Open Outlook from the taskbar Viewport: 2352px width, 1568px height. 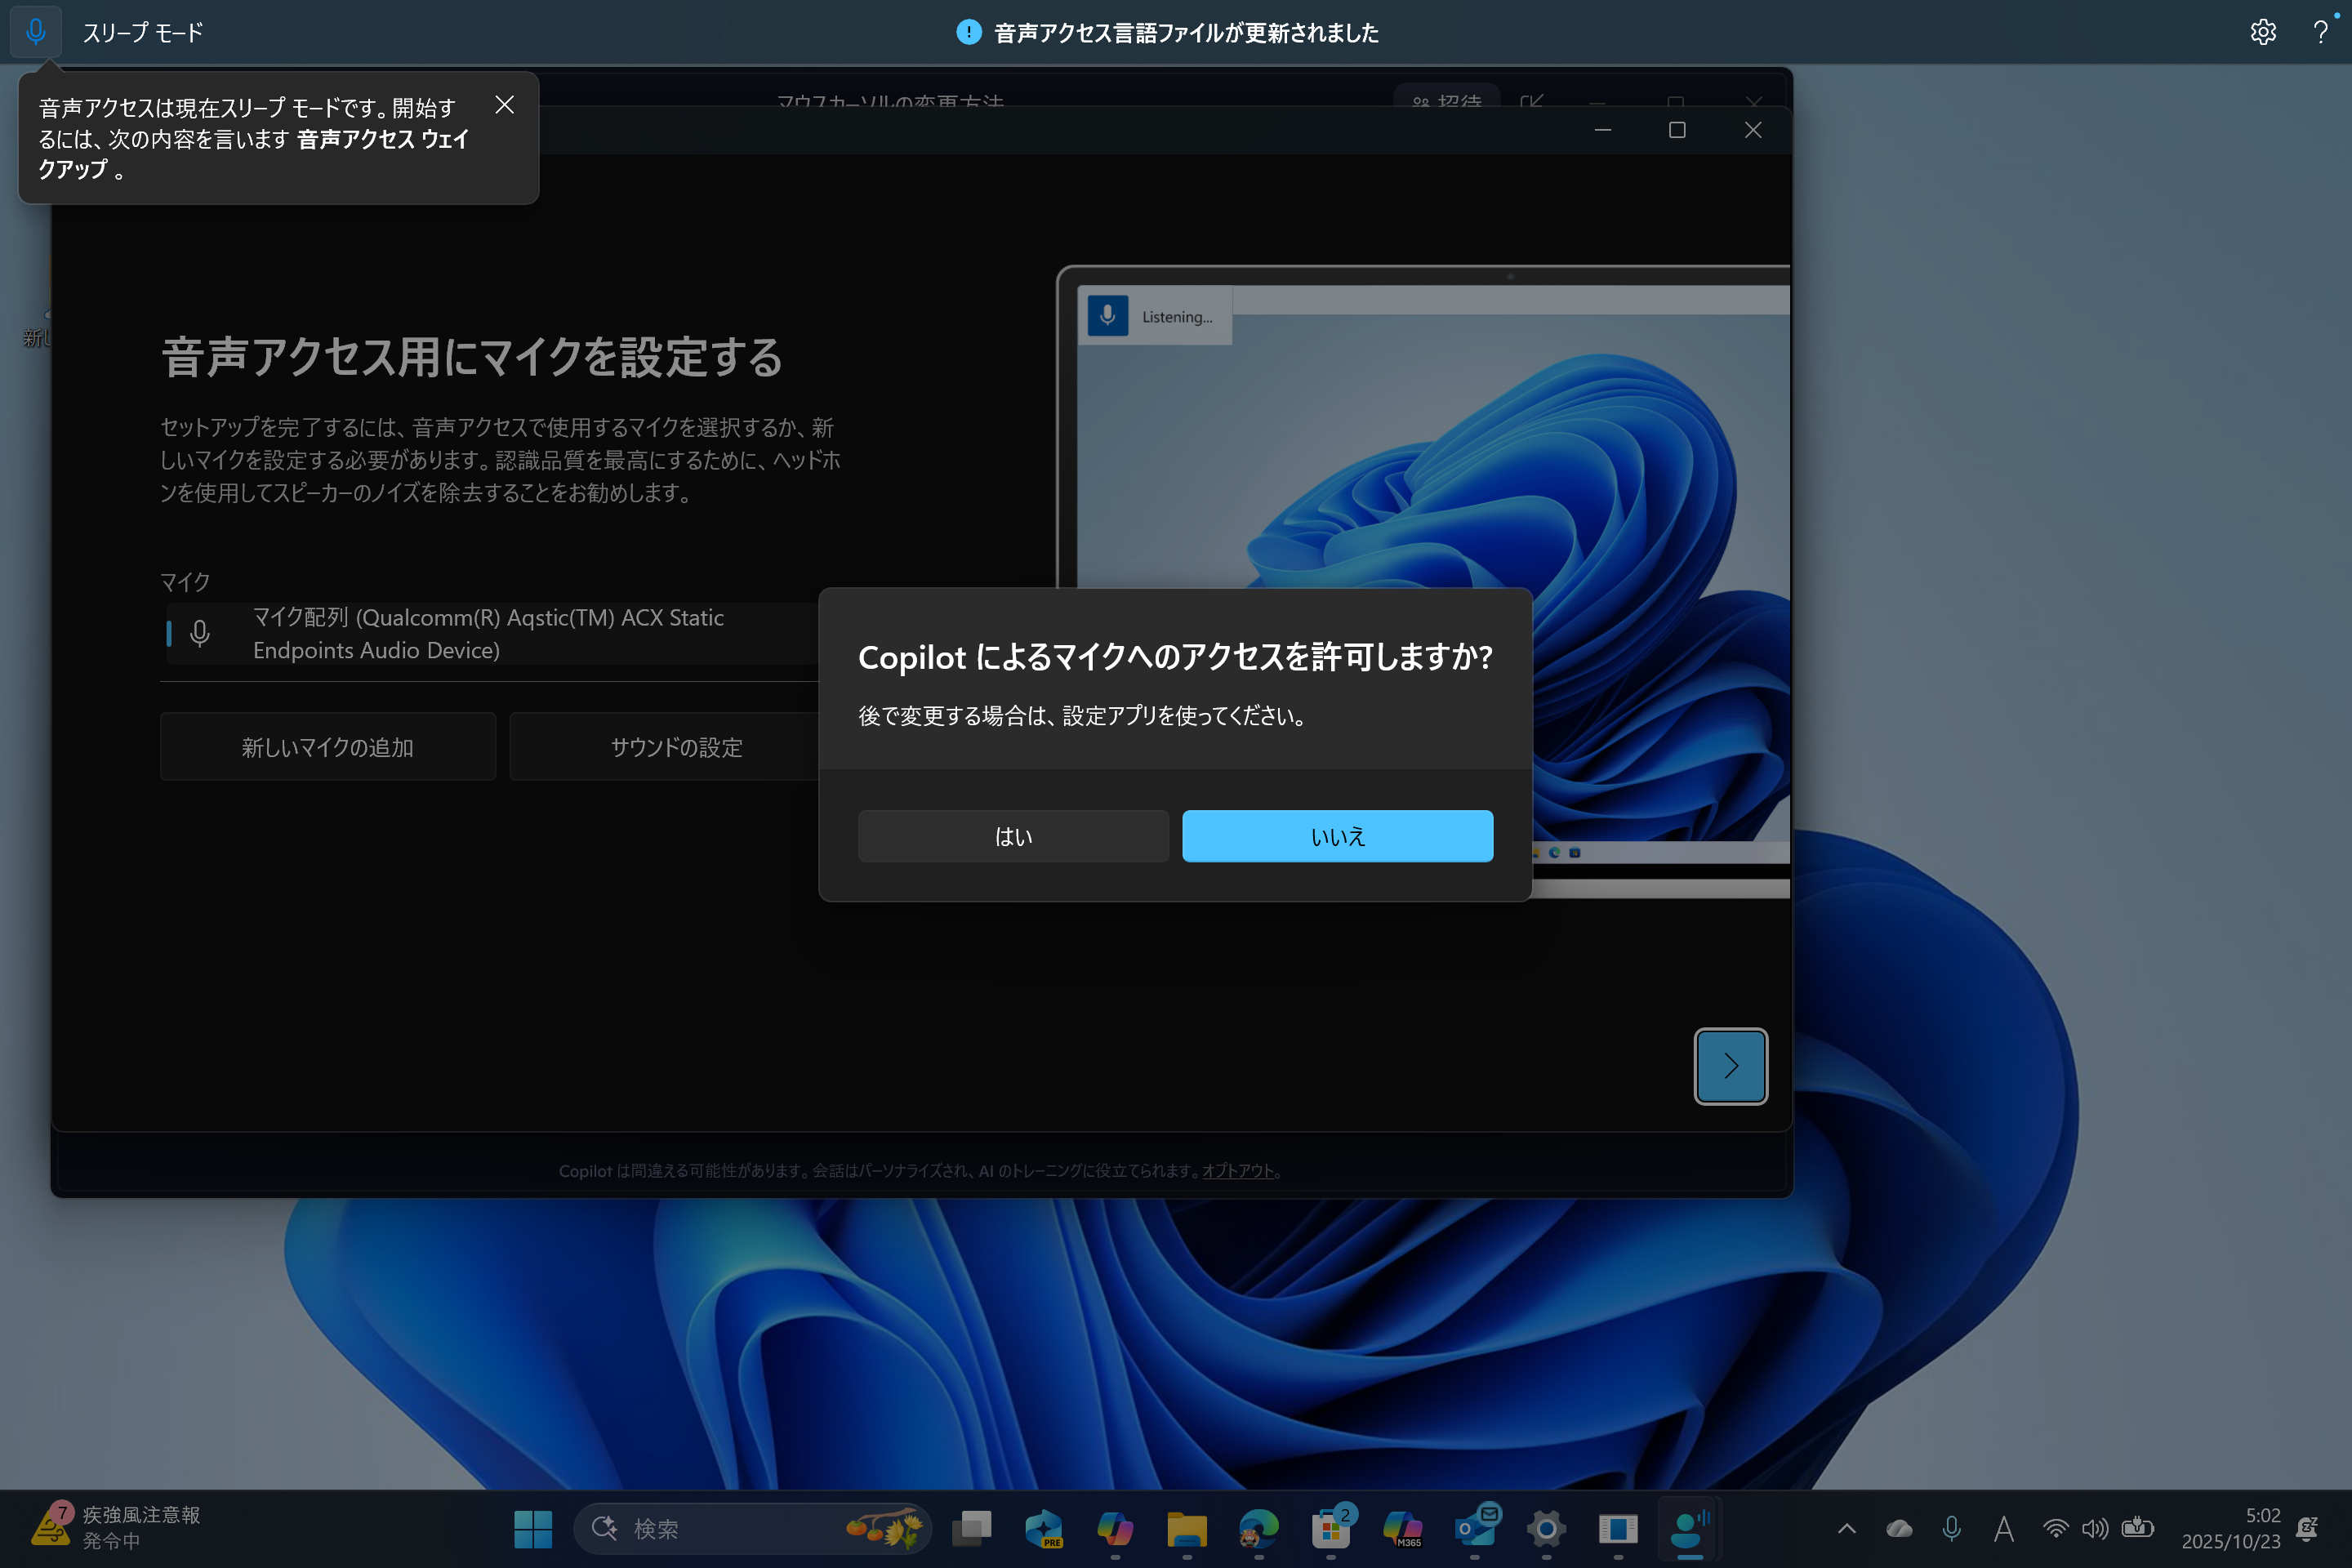(1475, 1528)
